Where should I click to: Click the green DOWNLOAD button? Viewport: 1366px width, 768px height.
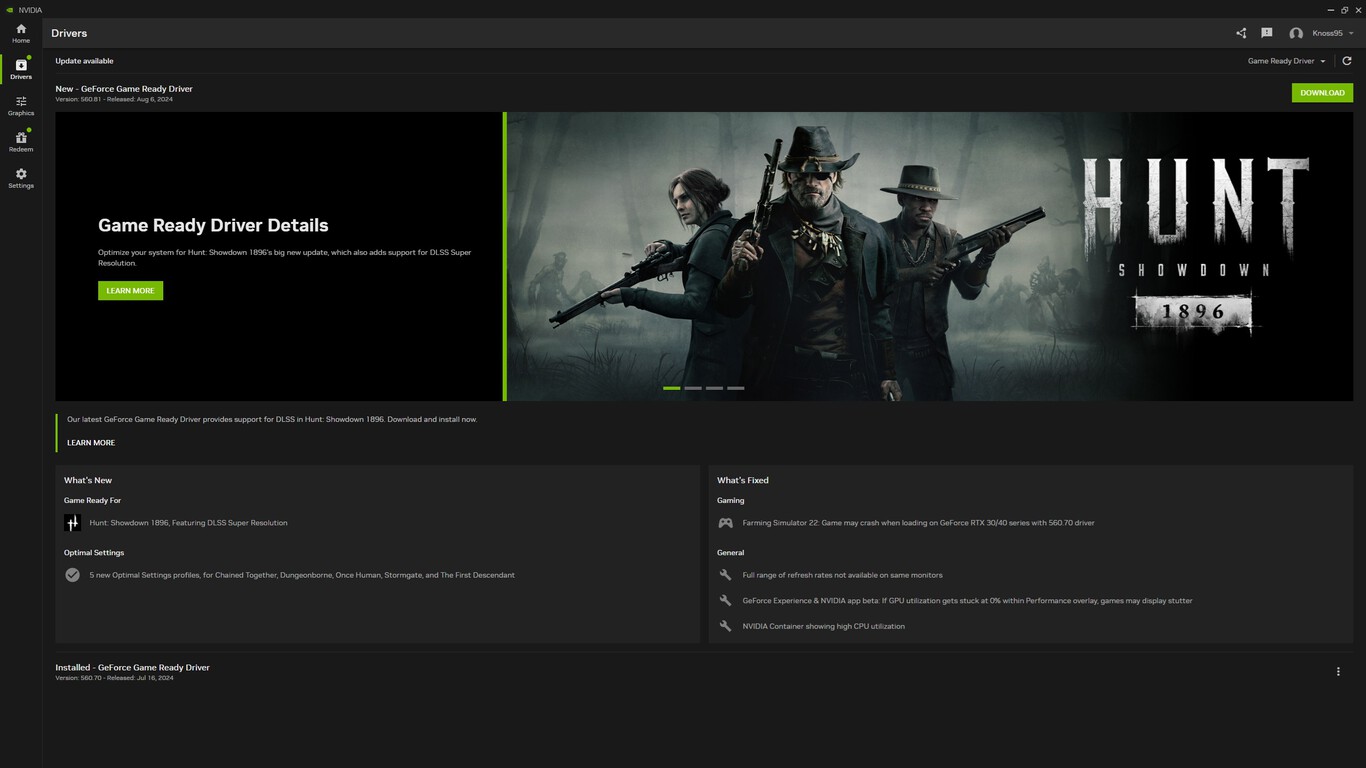pyautogui.click(x=1322, y=93)
